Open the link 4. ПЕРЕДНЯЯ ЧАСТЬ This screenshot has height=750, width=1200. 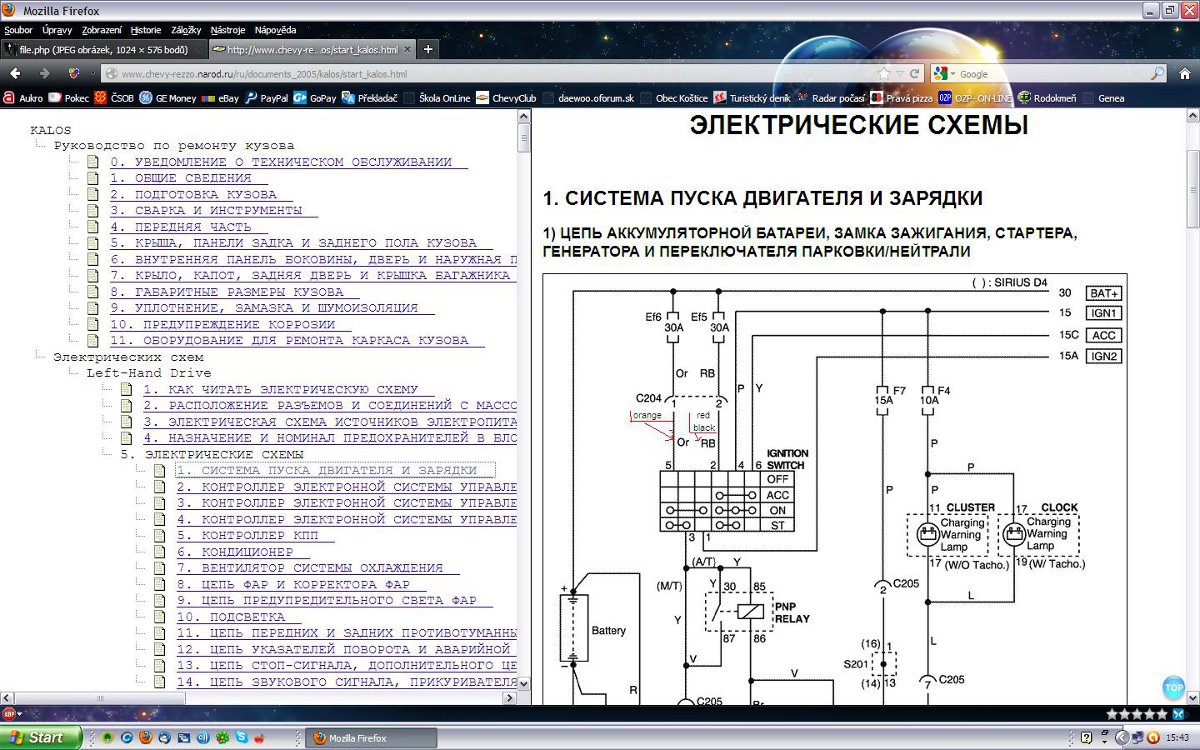180,226
